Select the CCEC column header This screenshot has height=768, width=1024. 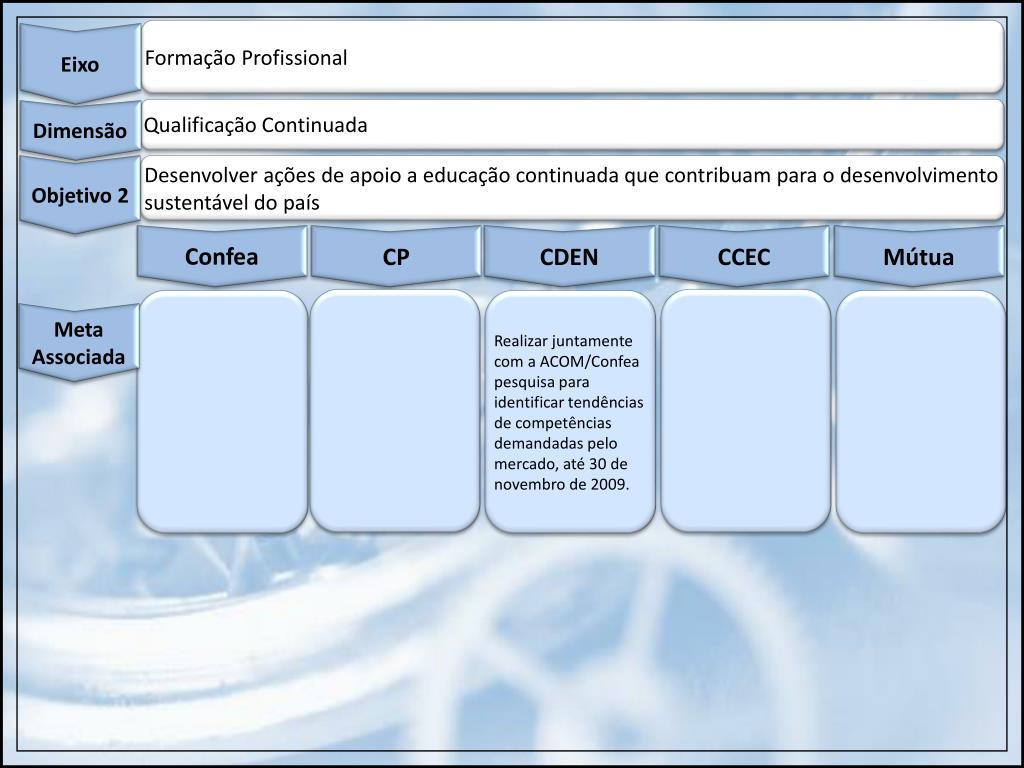click(744, 255)
